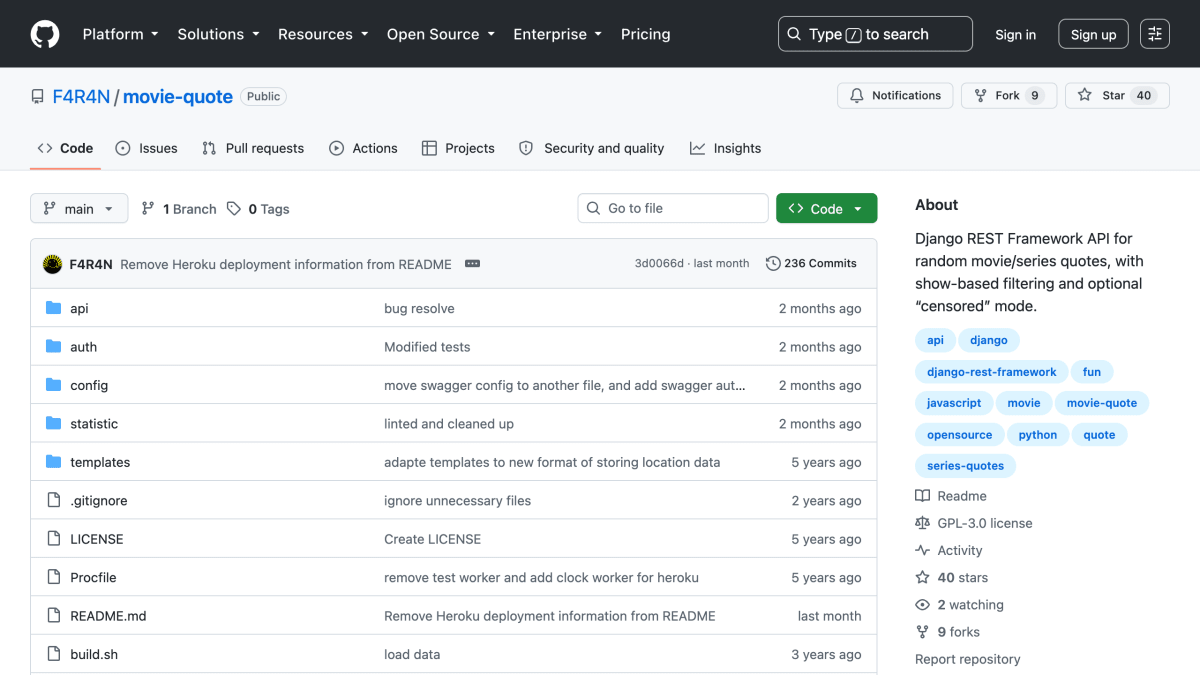Open commit hash 3d0066d

click(x=659, y=264)
